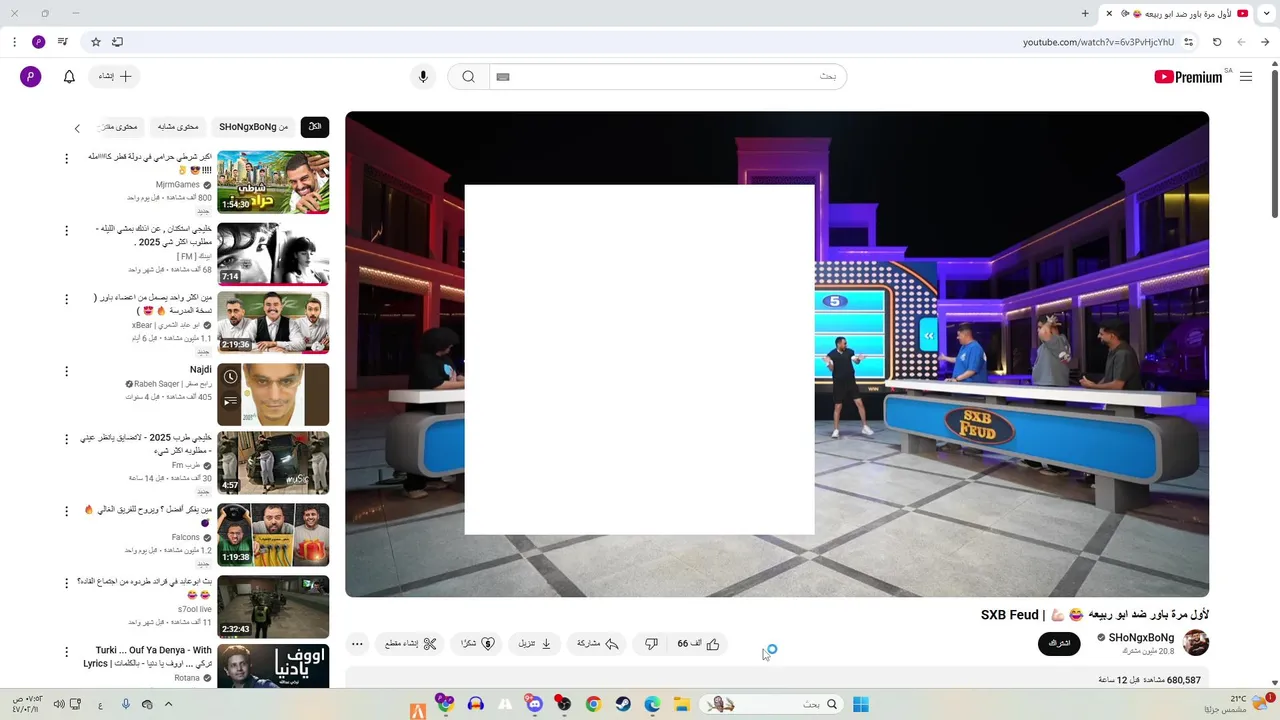Viewport: 1280px width, 720px height.
Task: Open options menu for s7ool live video
Action: [x=67, y=583]
